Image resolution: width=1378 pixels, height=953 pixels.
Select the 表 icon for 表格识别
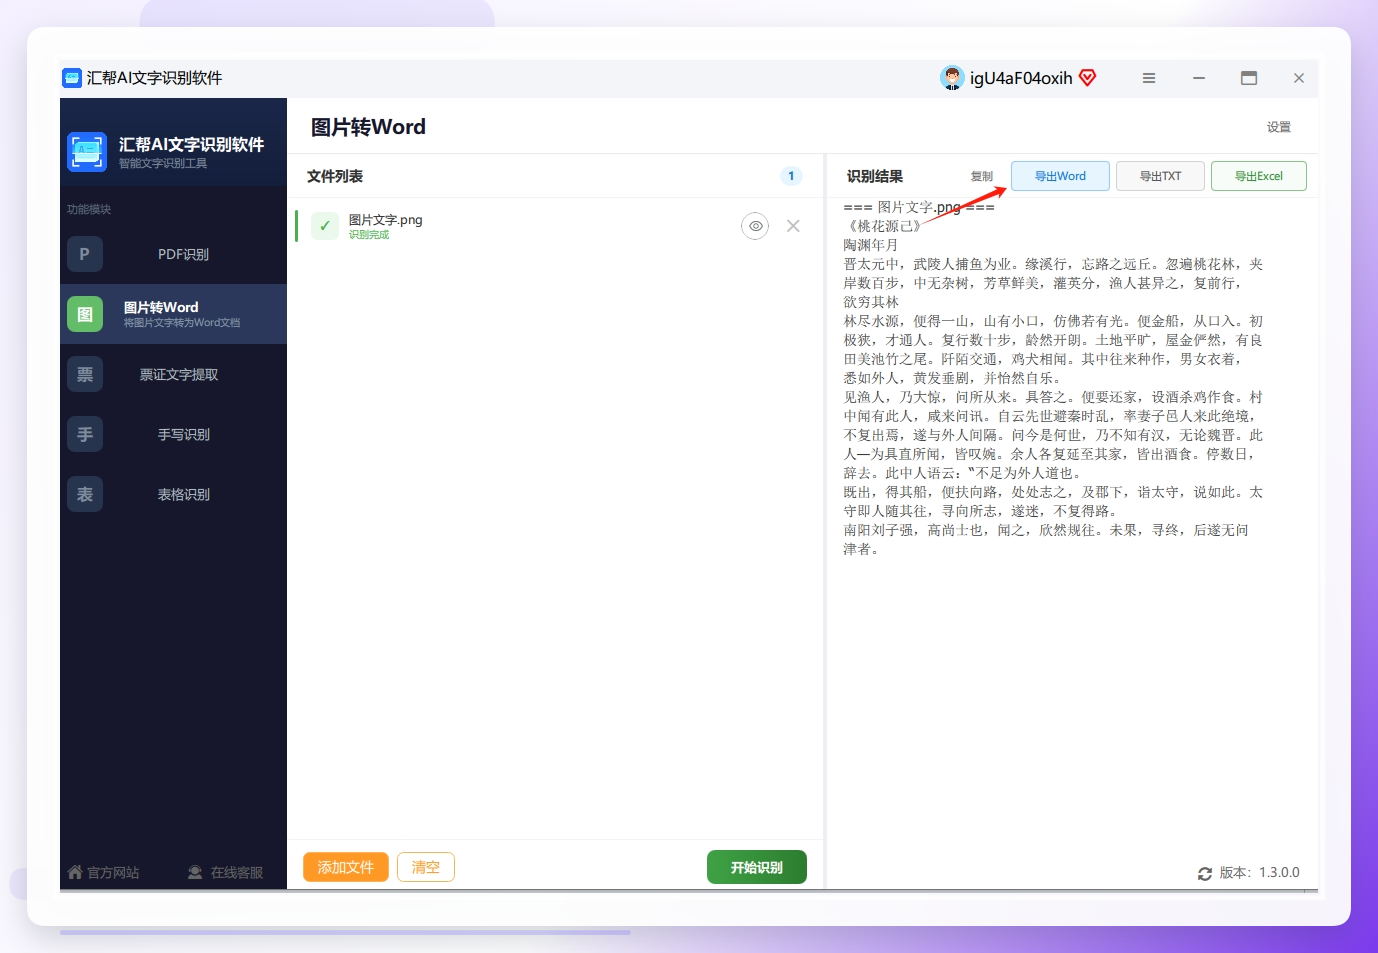pyautogui.click(x=85, y=494)
